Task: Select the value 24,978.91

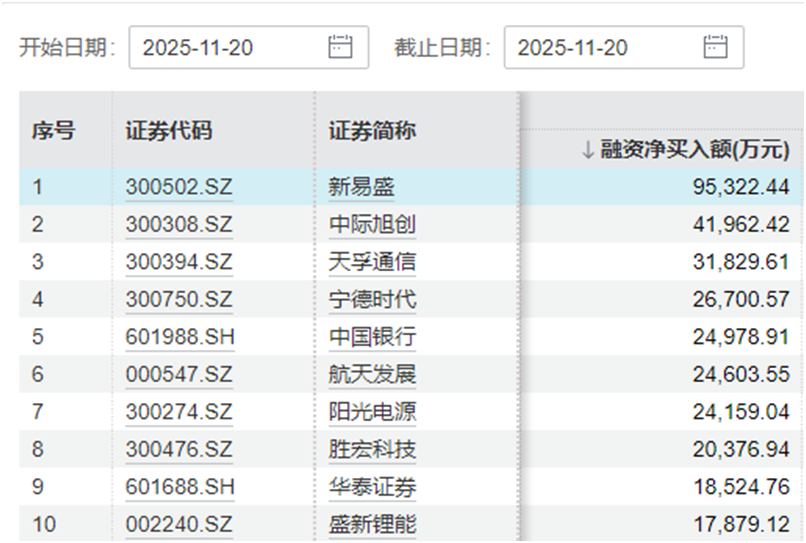Action: click(741, 337)
